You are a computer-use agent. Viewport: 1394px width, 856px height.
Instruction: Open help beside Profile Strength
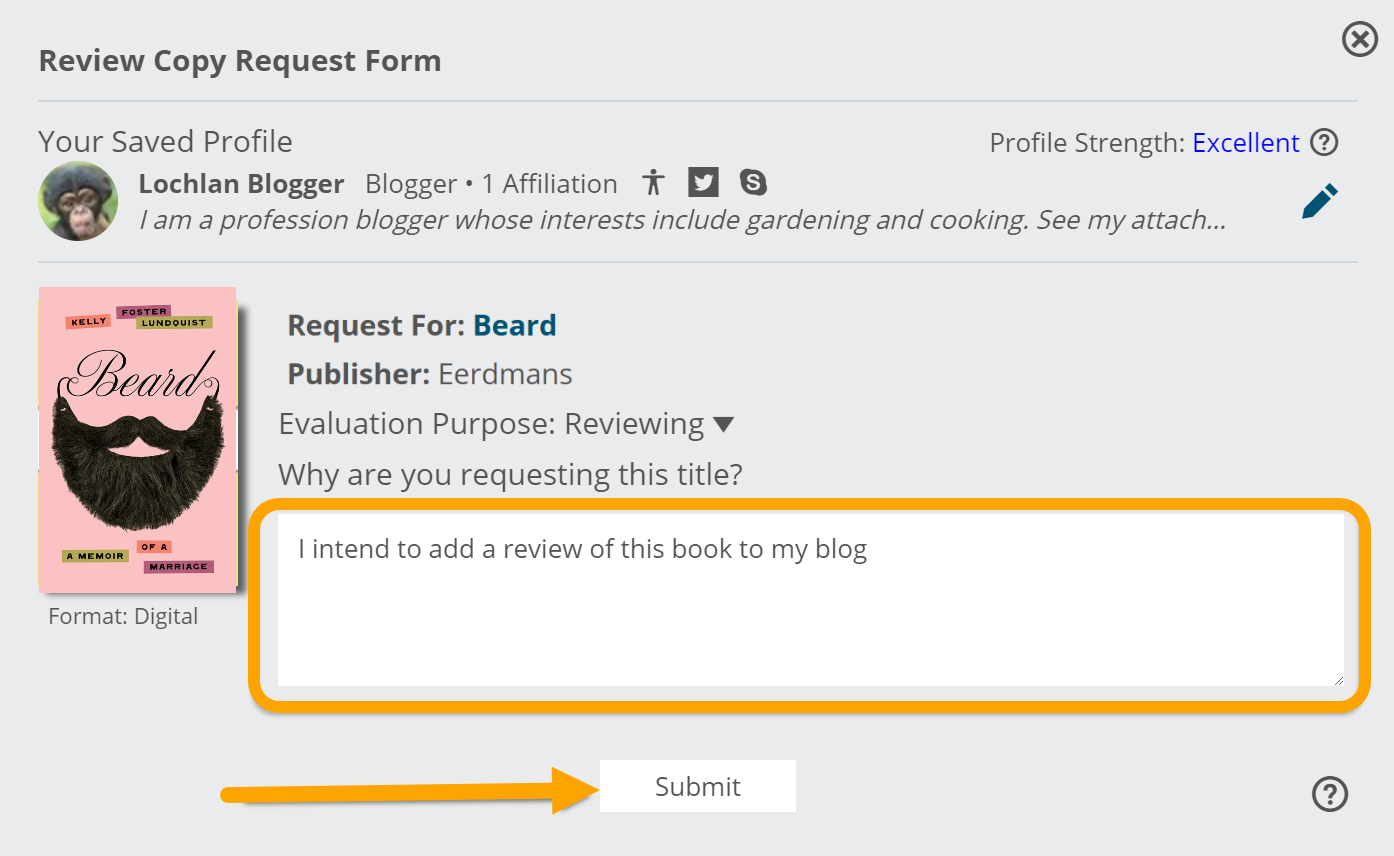click(1324, 143)
